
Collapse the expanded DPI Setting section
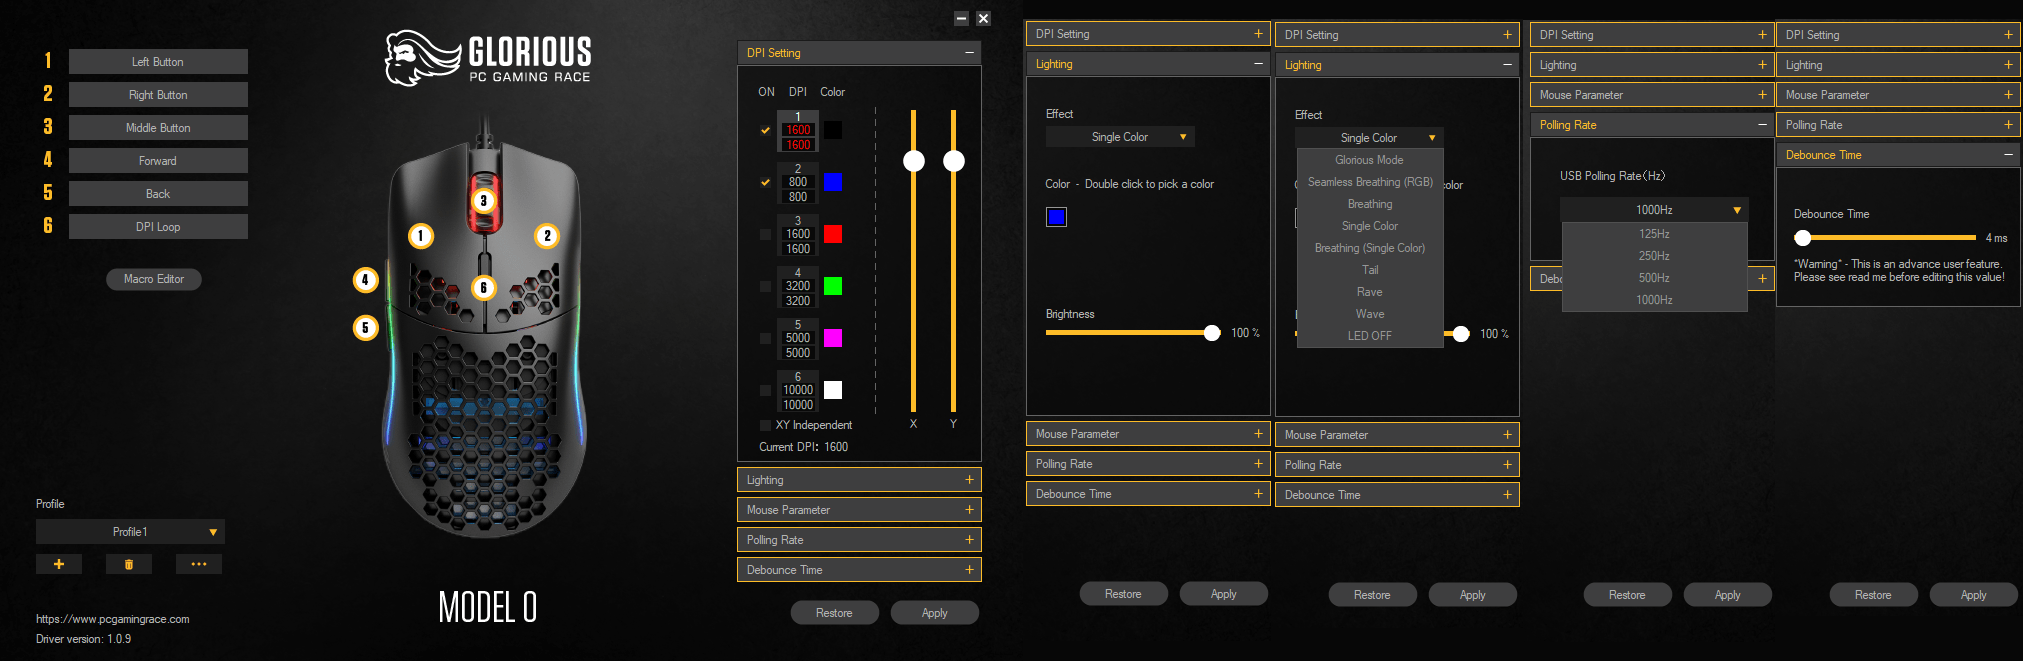click(969, 53)
